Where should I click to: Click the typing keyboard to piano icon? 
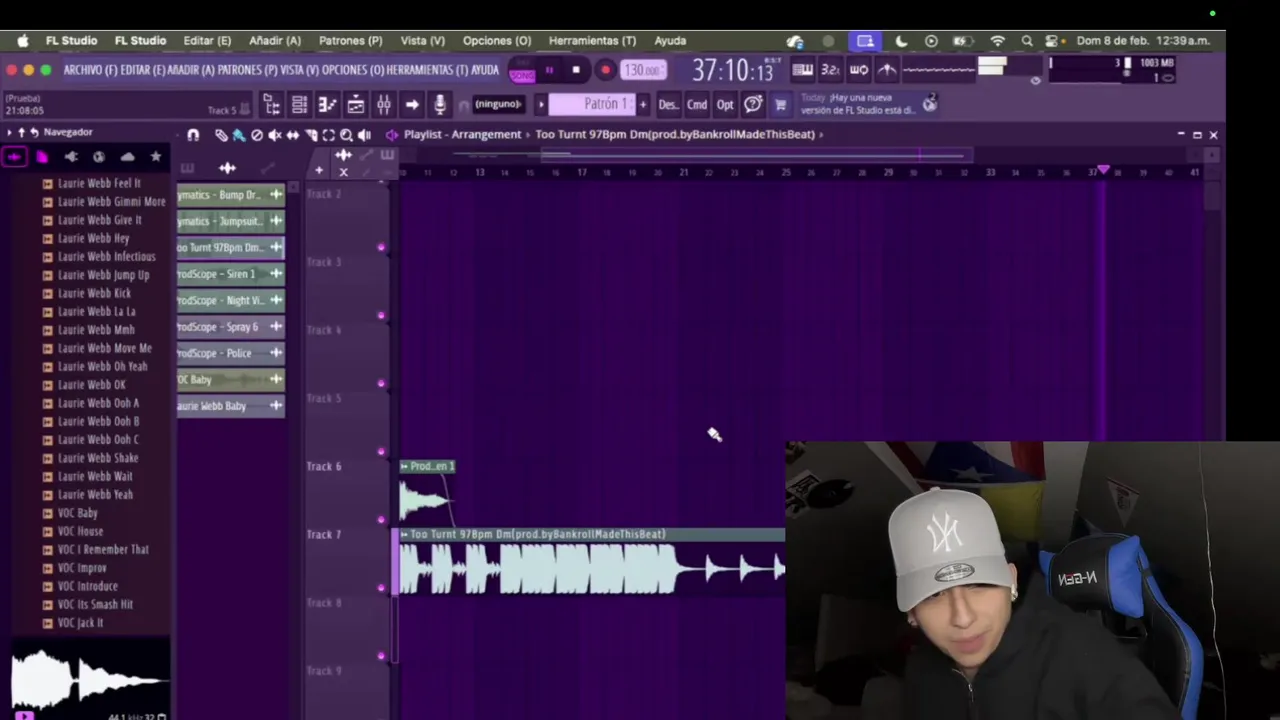(802, 70)
